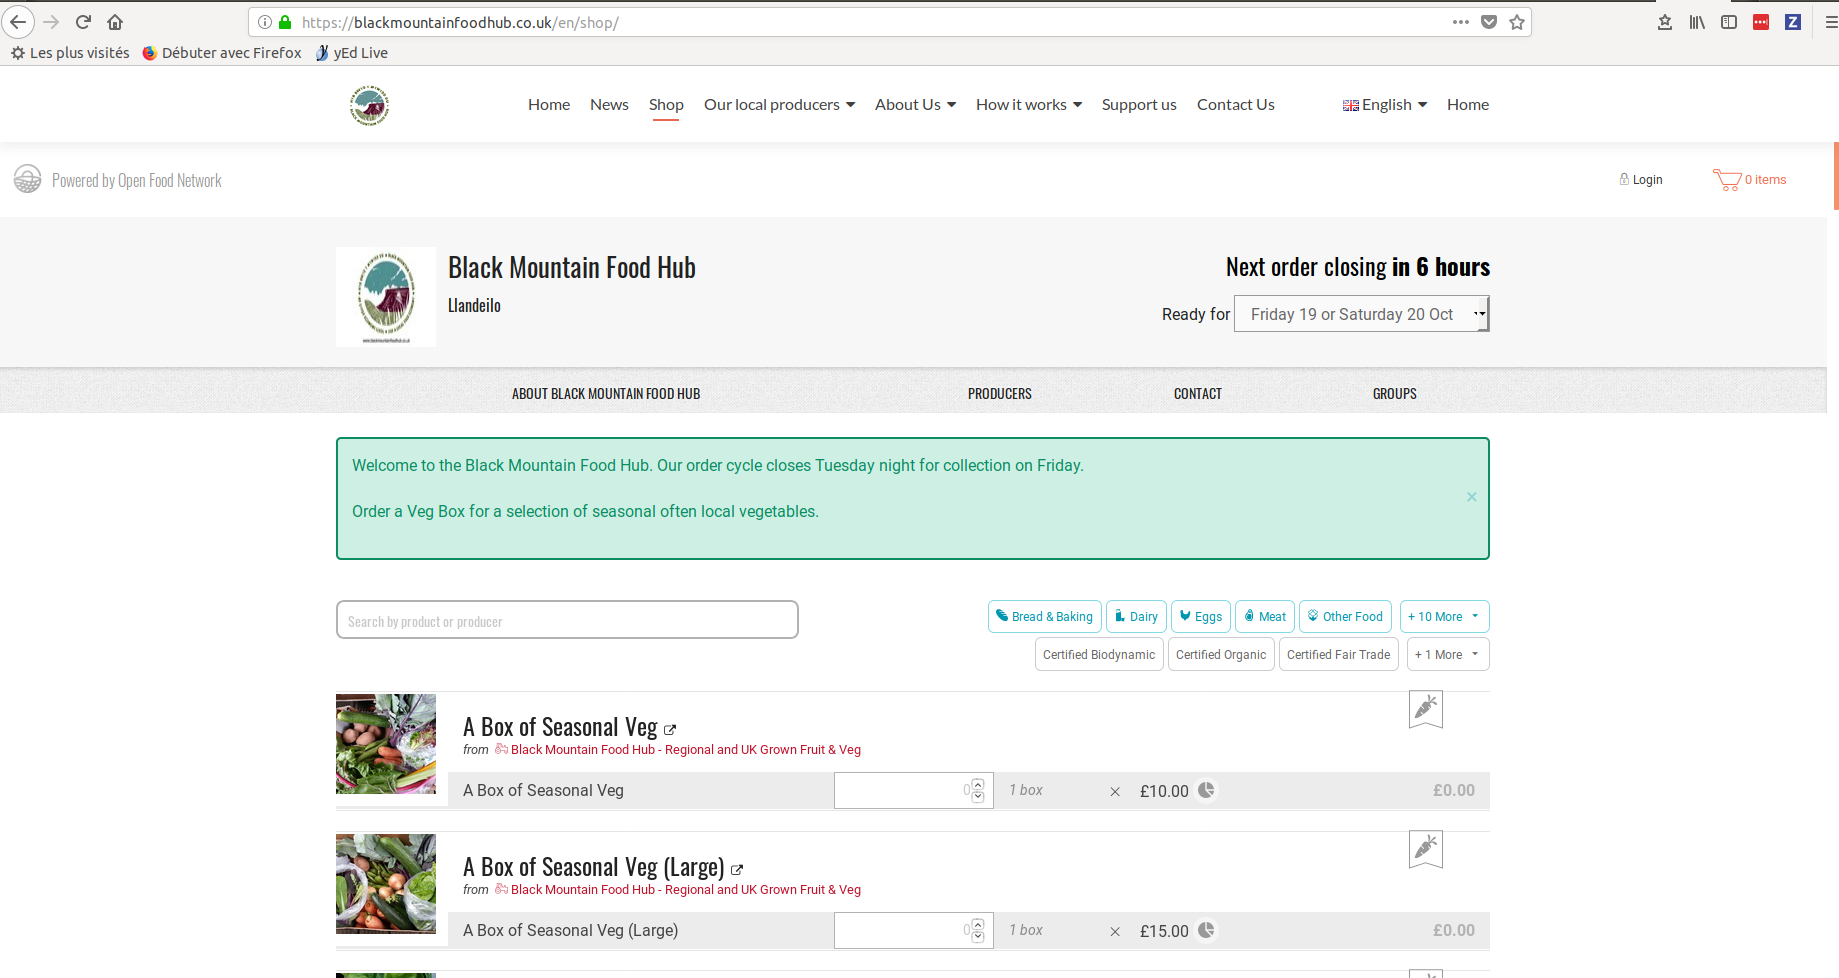Screen dimensions: 1839x978
Task: Open the Shop nav item
Action: 666,105
